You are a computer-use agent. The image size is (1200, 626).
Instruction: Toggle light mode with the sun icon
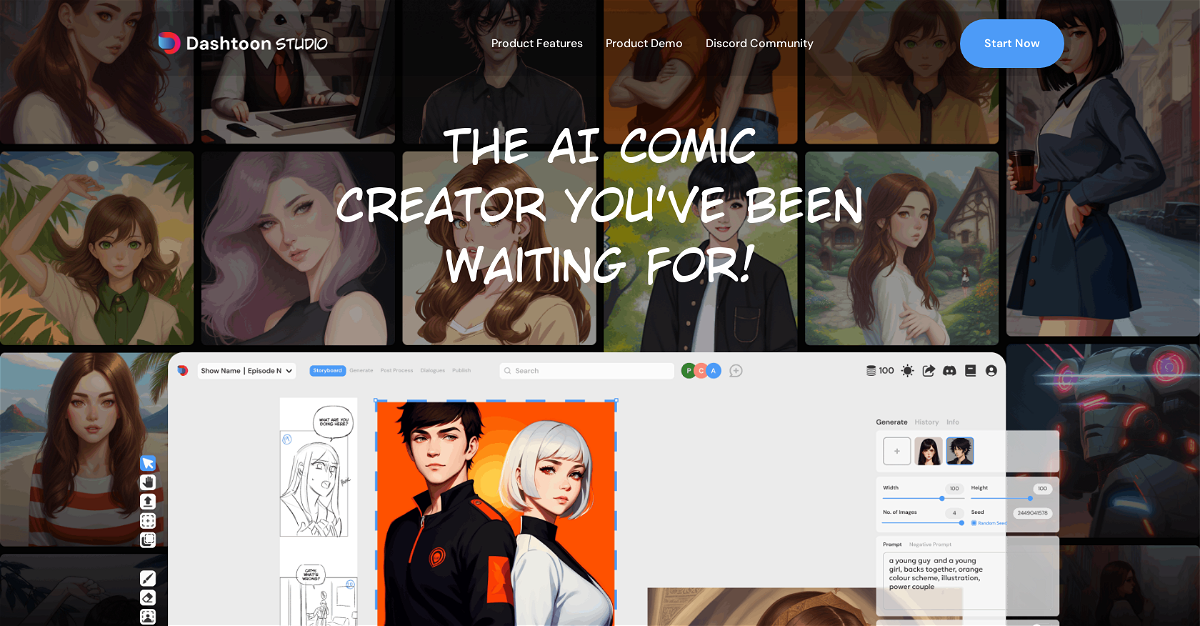coord(907,370)
